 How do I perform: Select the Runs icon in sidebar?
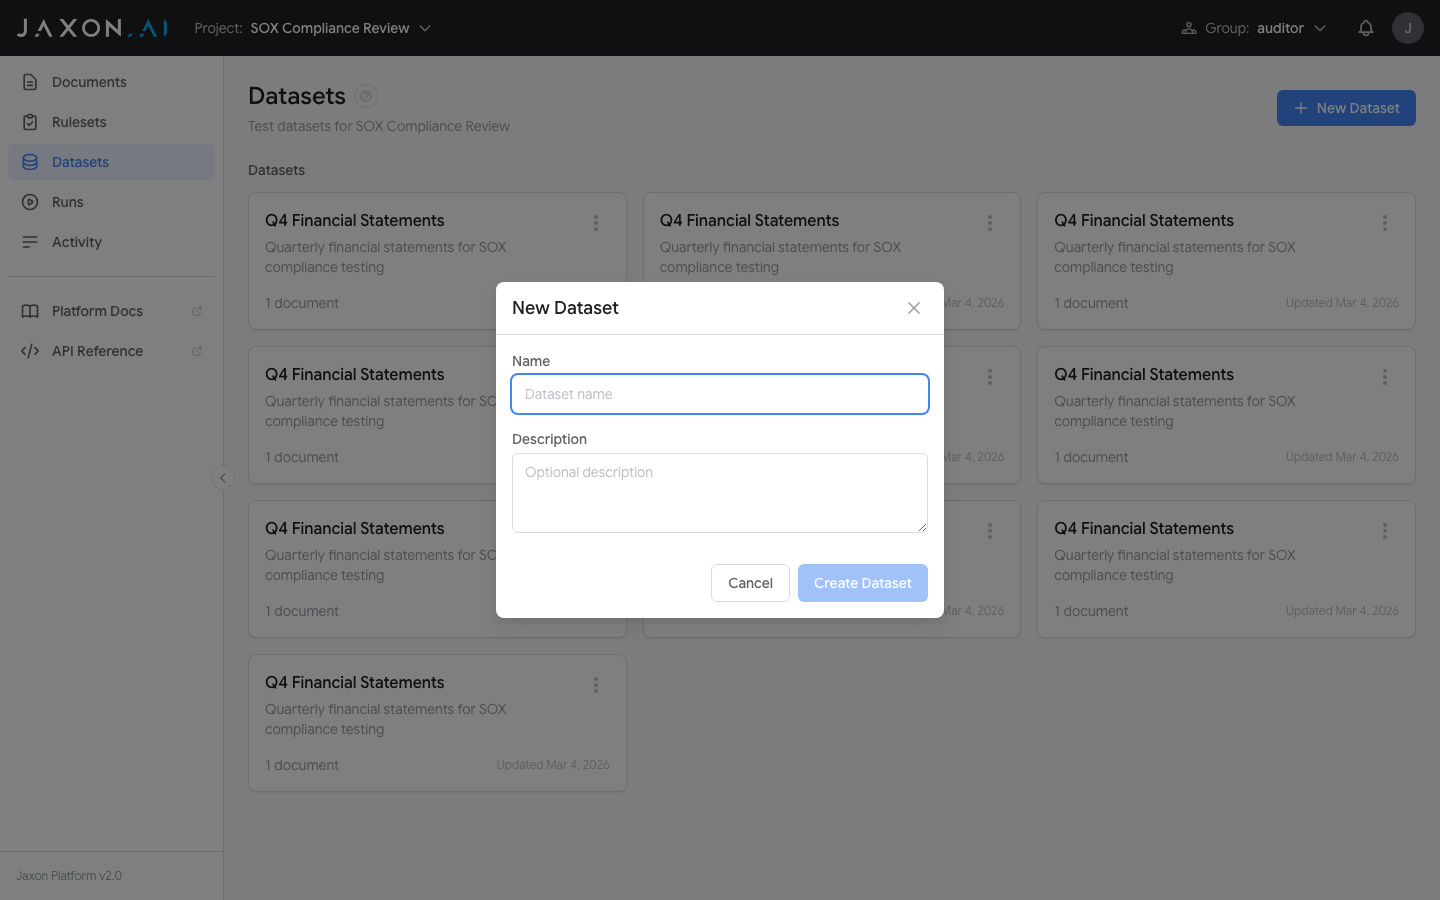[x=31, y=201]
